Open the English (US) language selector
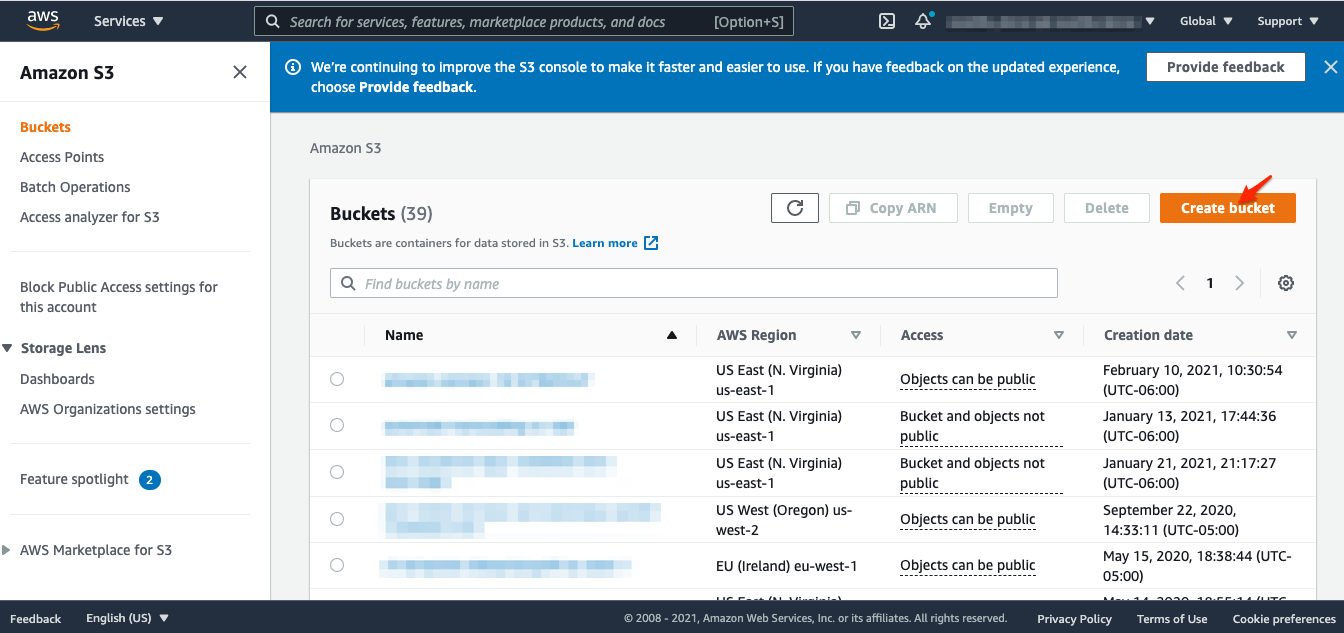 pyautogui.click(x=128, y=618)
